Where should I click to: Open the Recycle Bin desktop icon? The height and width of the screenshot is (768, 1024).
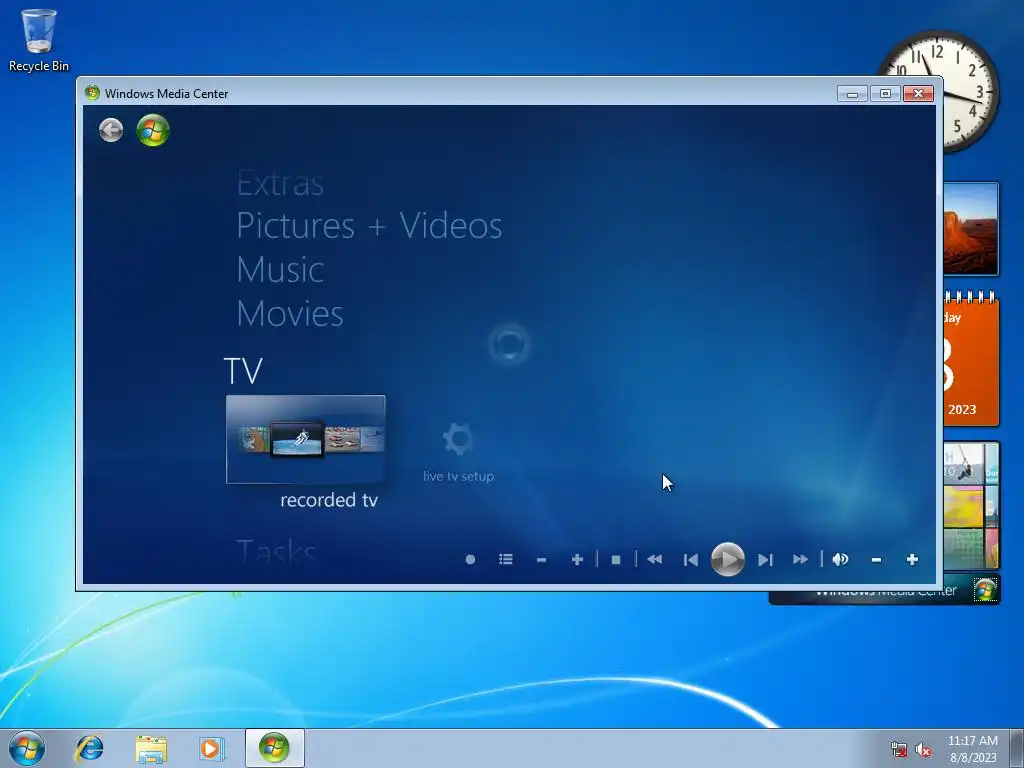click(x=39, y=39)
